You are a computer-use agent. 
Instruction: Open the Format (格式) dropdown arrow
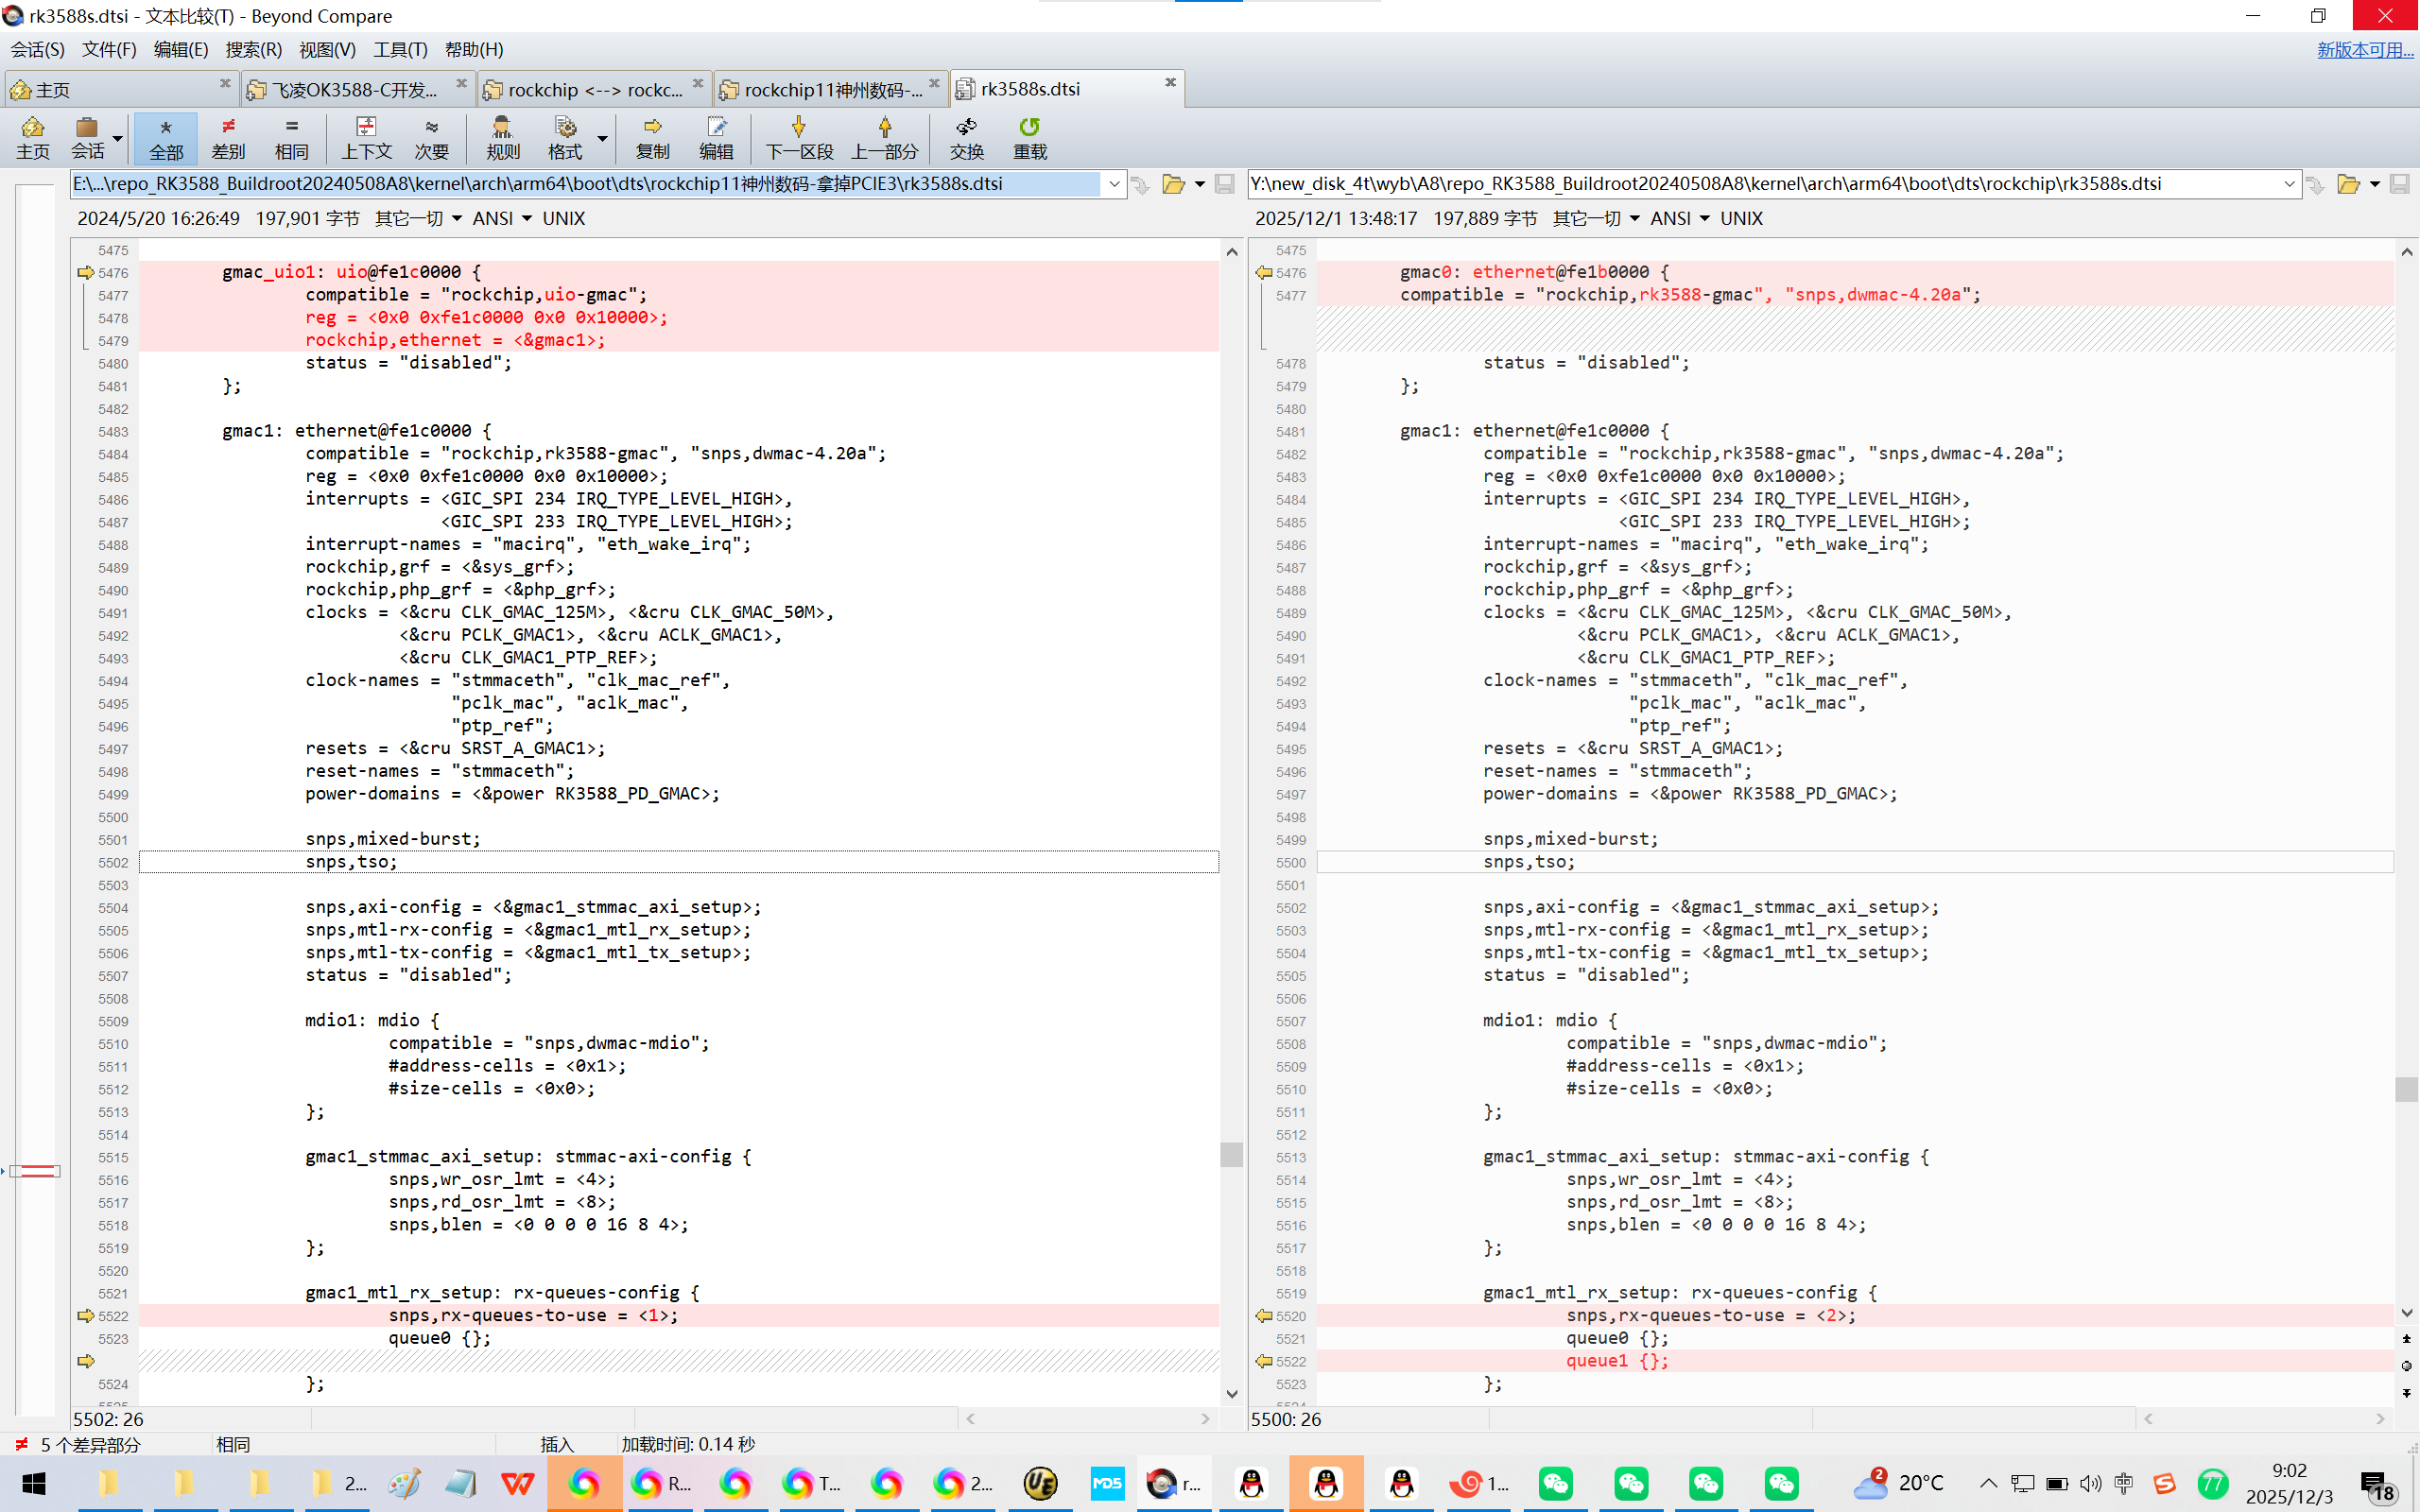tap(603, 137)
